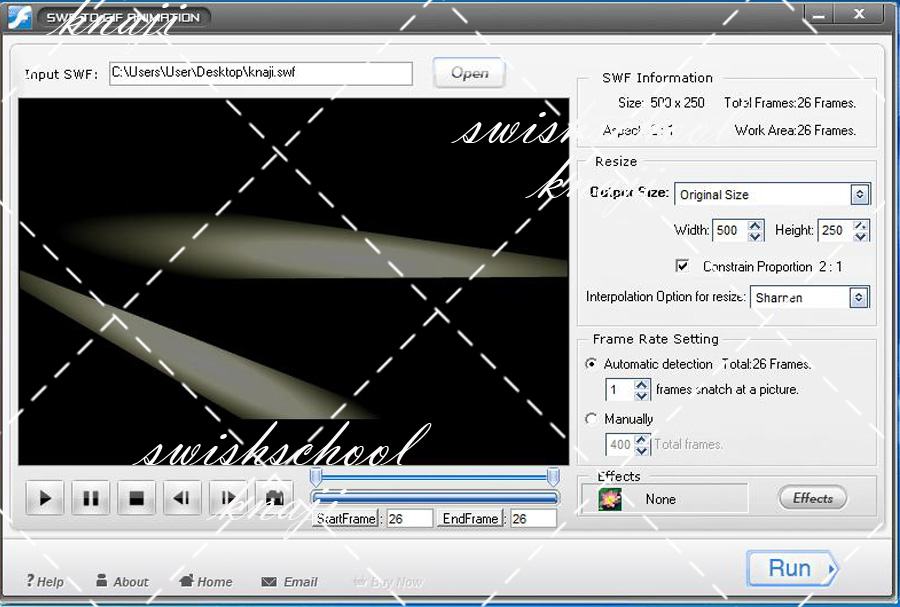Viewport: 900px width, 607px height.
Task: Step back to previous frame
Action: click(182, 497)
